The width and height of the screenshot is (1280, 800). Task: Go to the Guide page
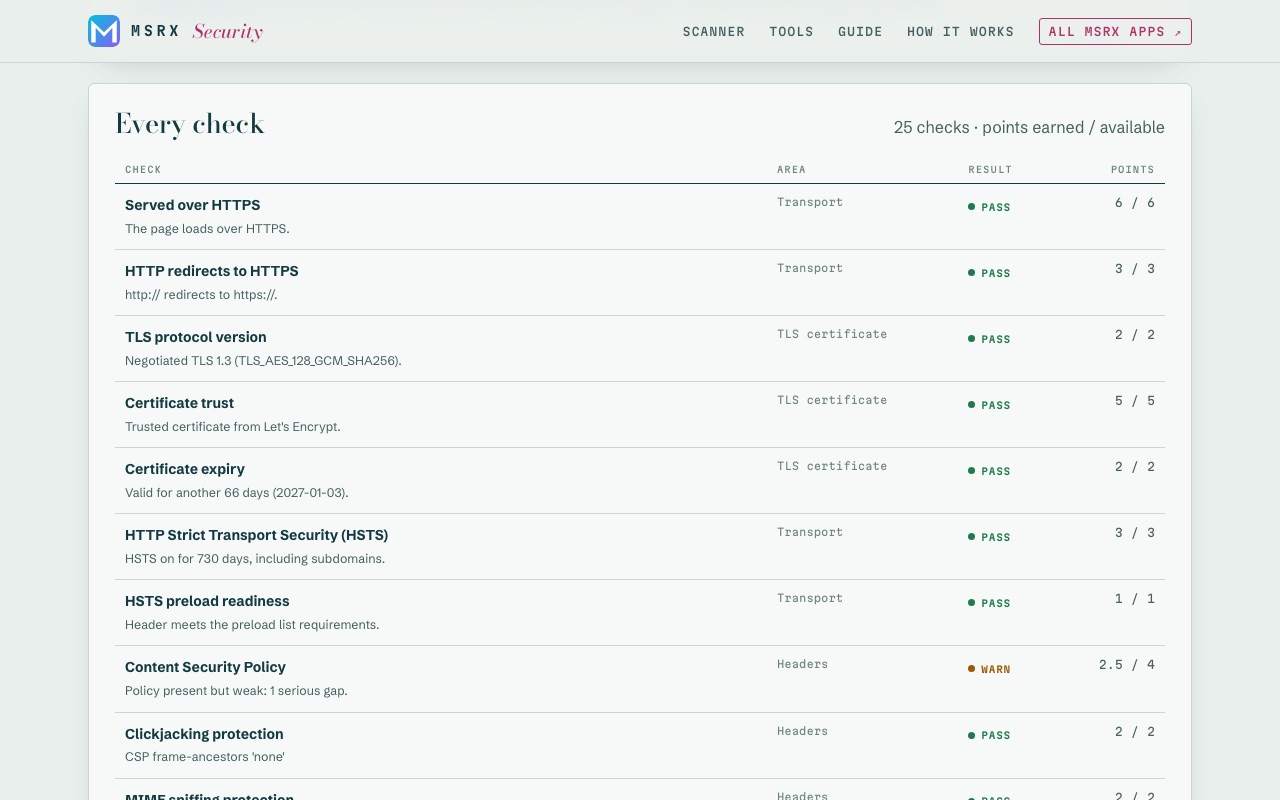click(x=860, y=32)
